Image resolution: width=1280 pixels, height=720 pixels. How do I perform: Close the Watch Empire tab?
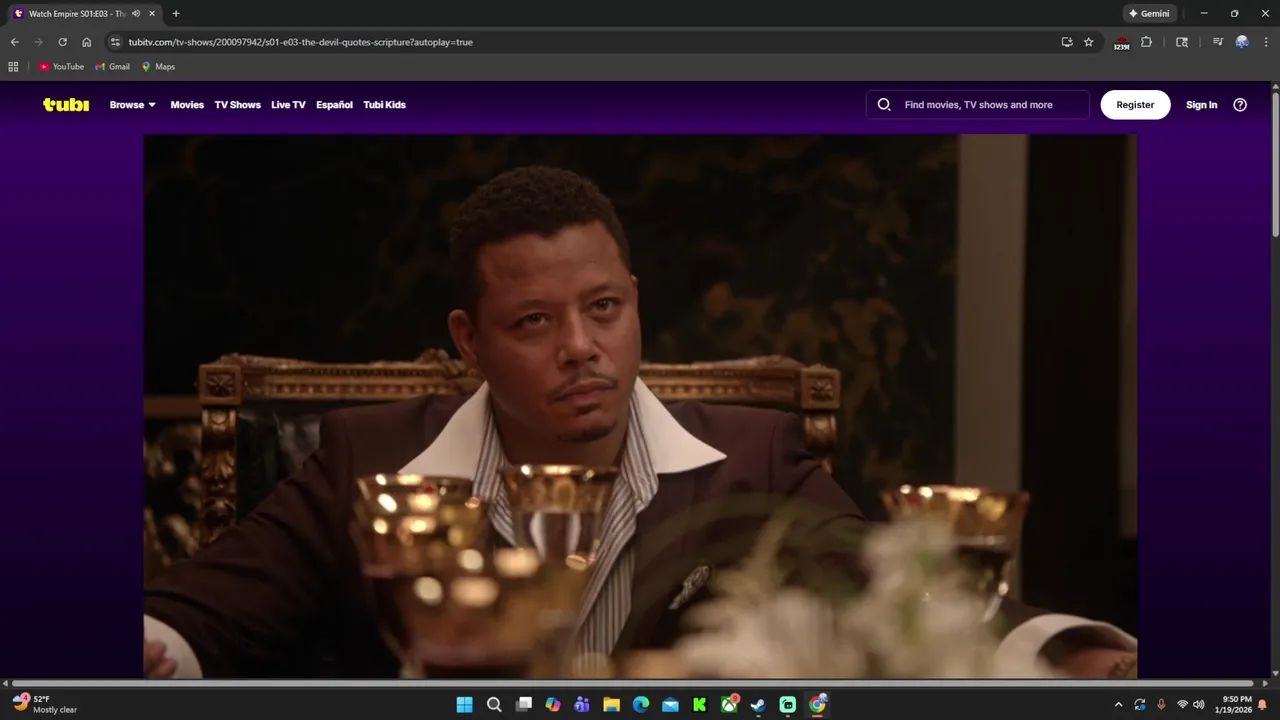(152, 14)
